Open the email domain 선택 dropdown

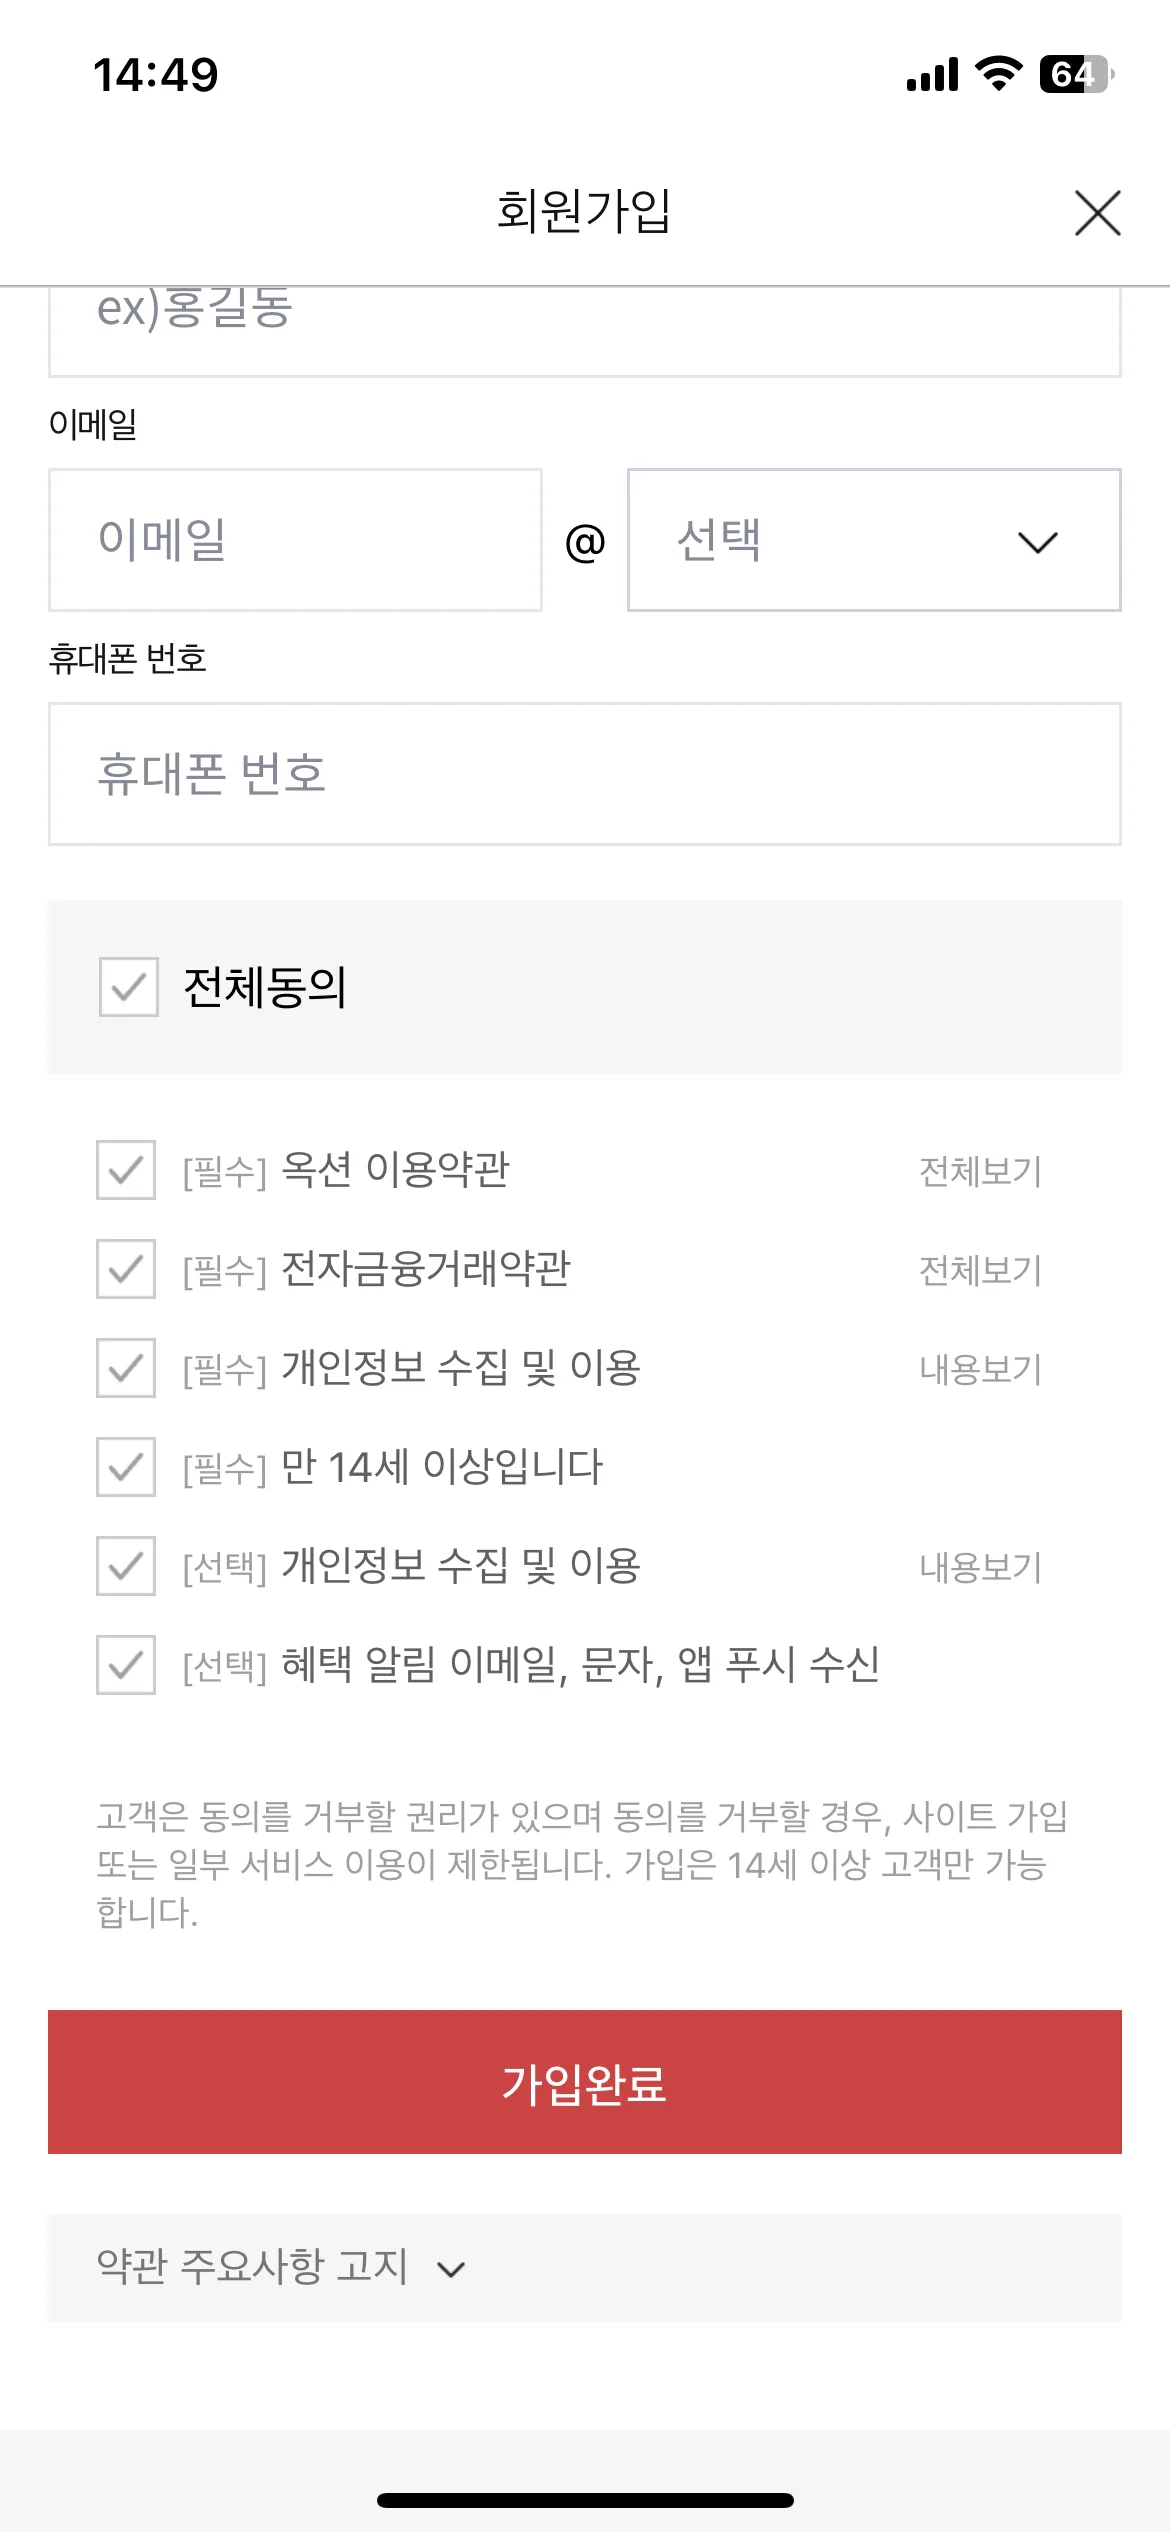click(875, 540)
